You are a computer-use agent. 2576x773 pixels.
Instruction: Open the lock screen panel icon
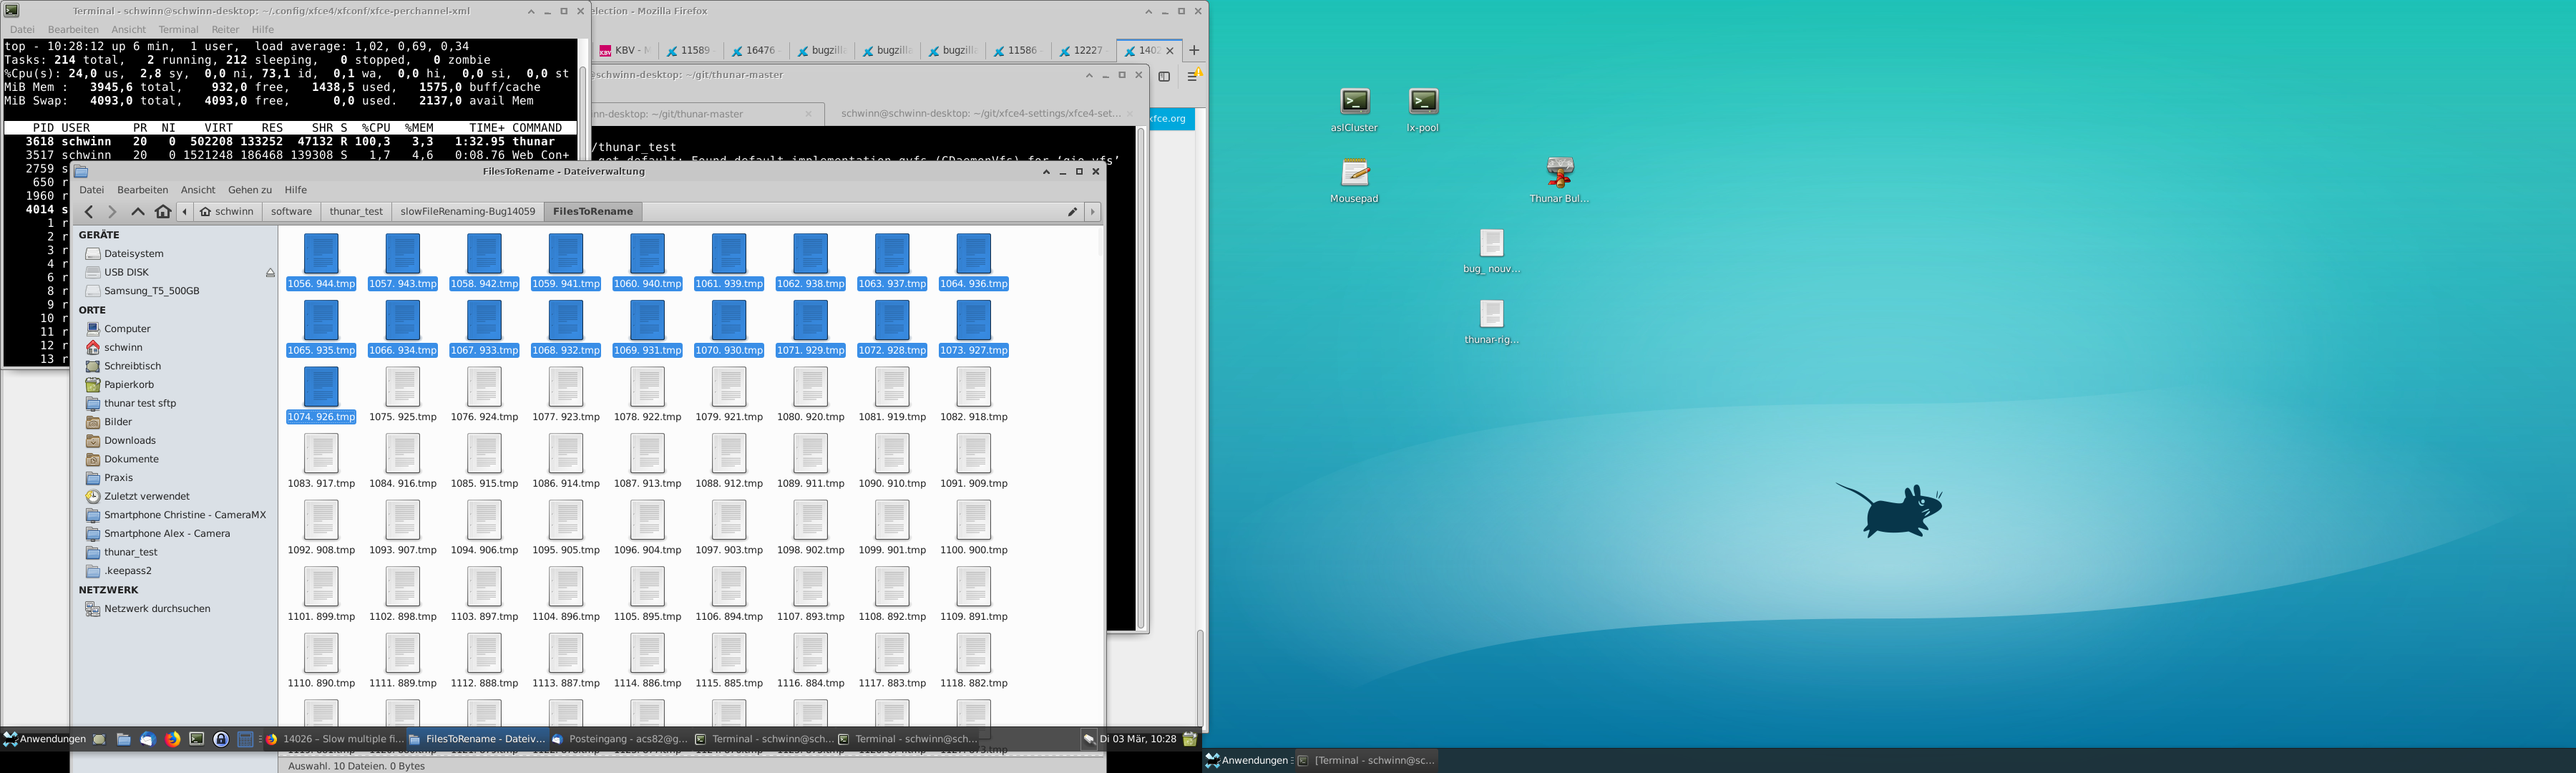pos(221,739)
